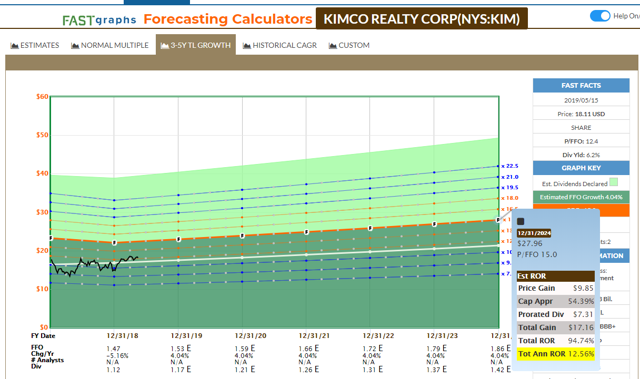Click the P/FFO: 12.4 fact
The width and height of the screenshot is (640, 379).
click(581, 141)
